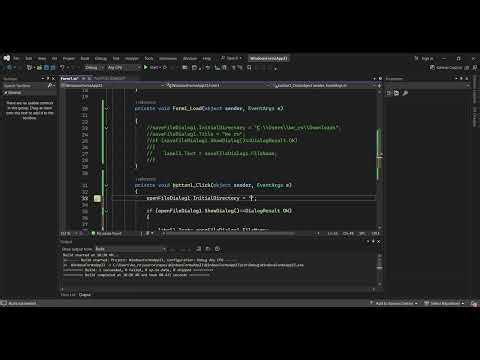Image resolution: width=480 pixels, height=360 pixels.
Task: Switch to the Error List tab
Action: click(68, 295)
